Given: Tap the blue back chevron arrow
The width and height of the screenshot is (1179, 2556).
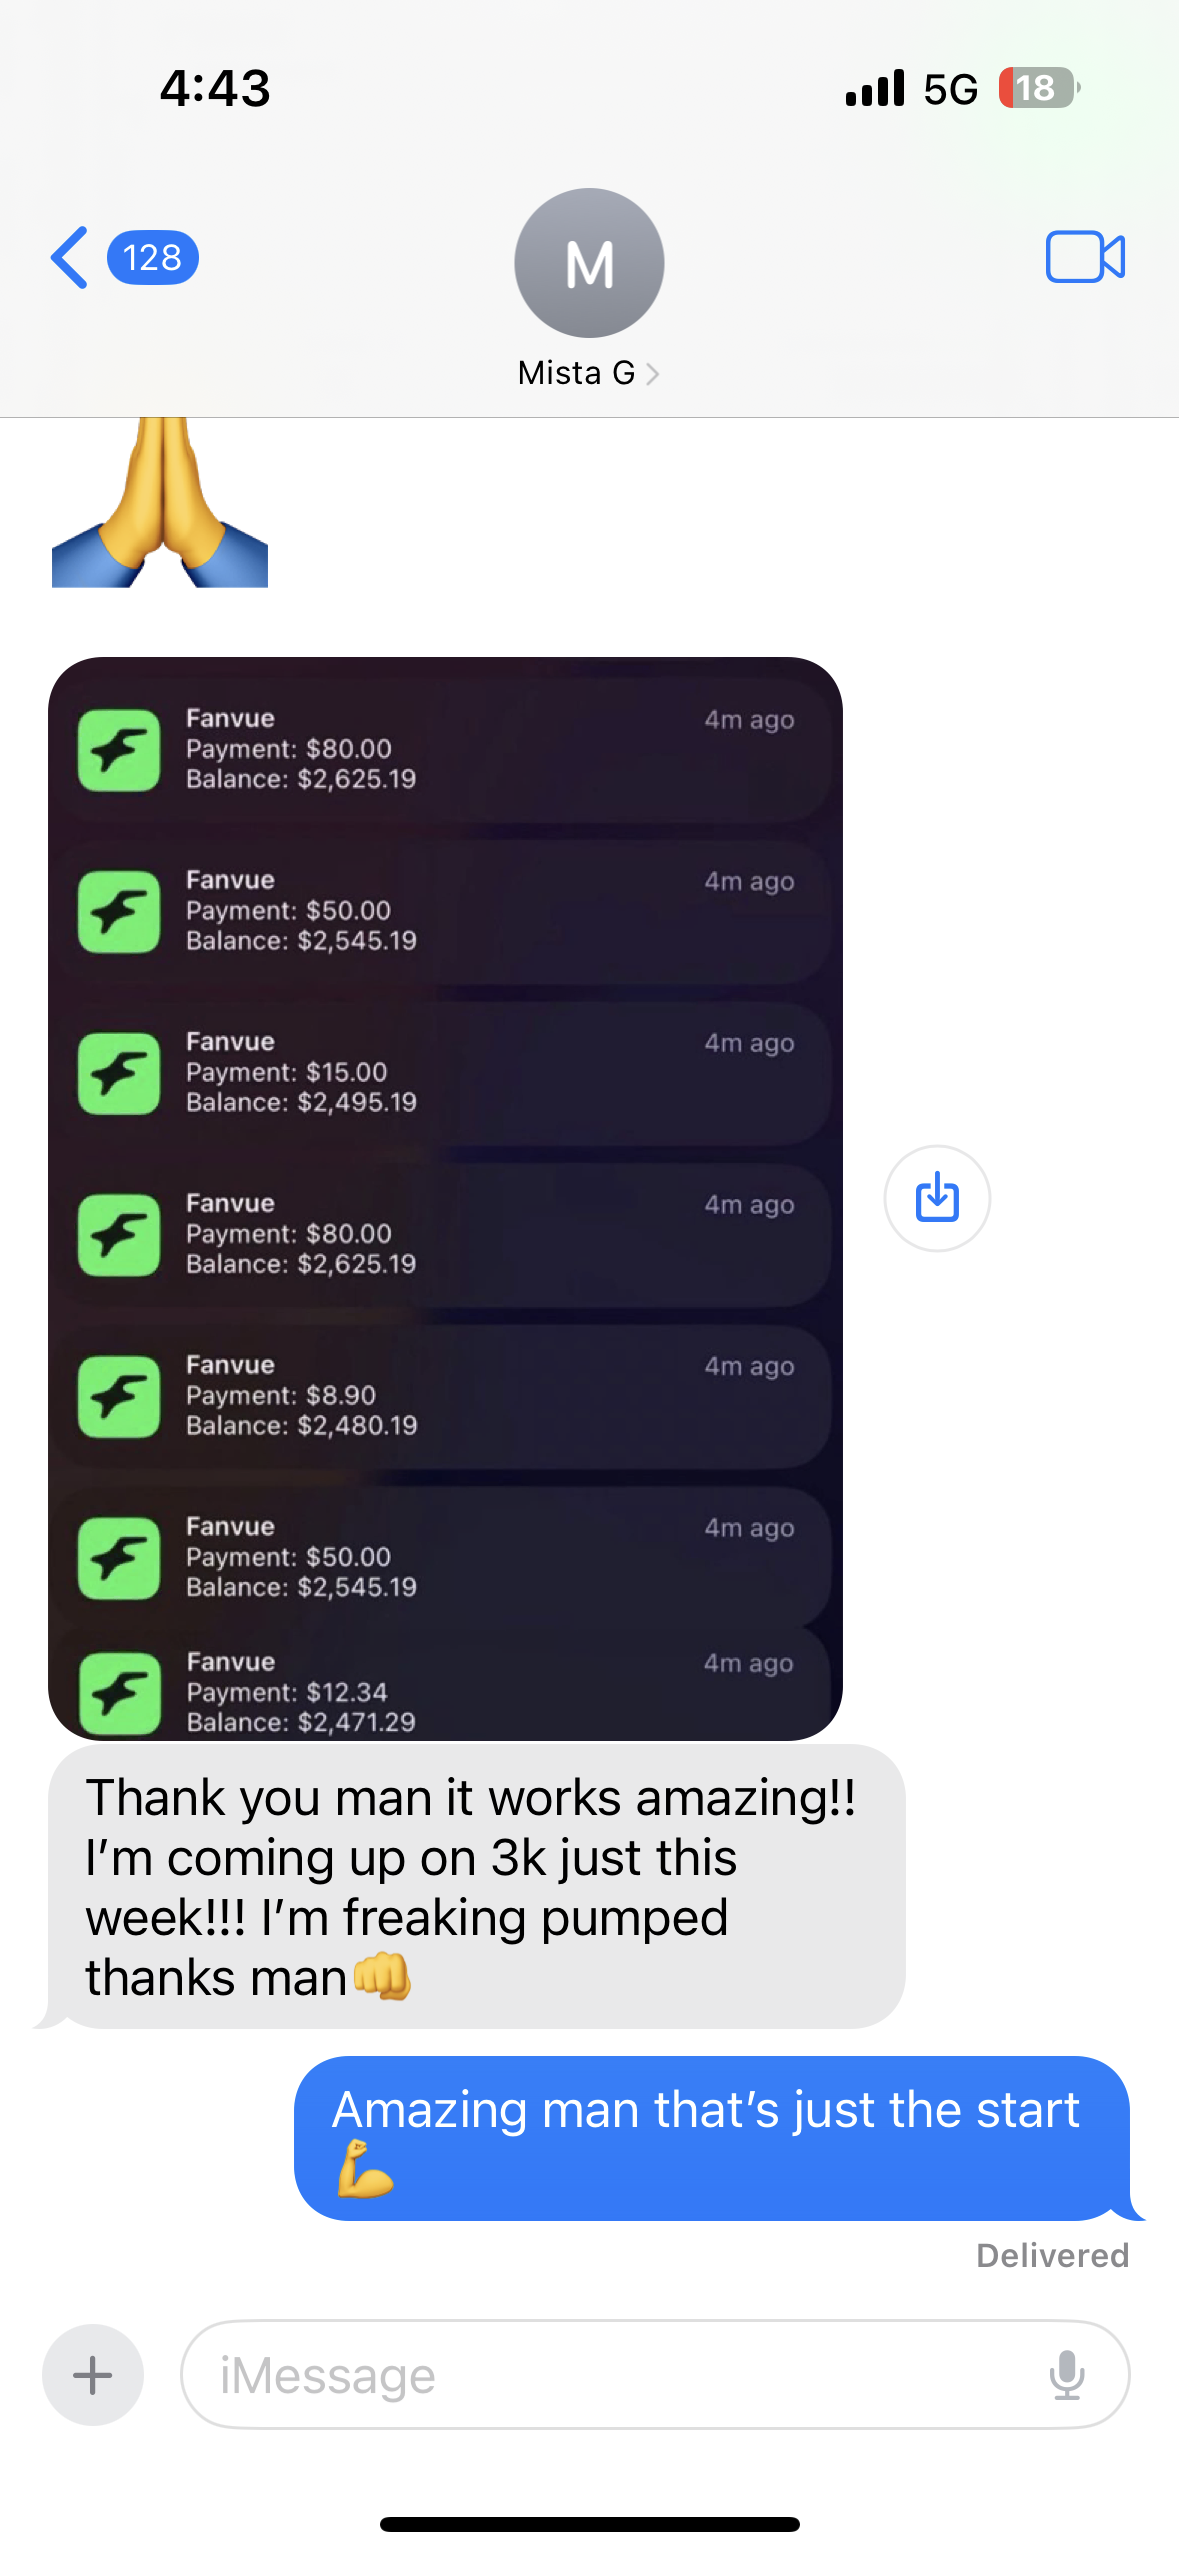Looking at the screenshot, I should (69, 257).
